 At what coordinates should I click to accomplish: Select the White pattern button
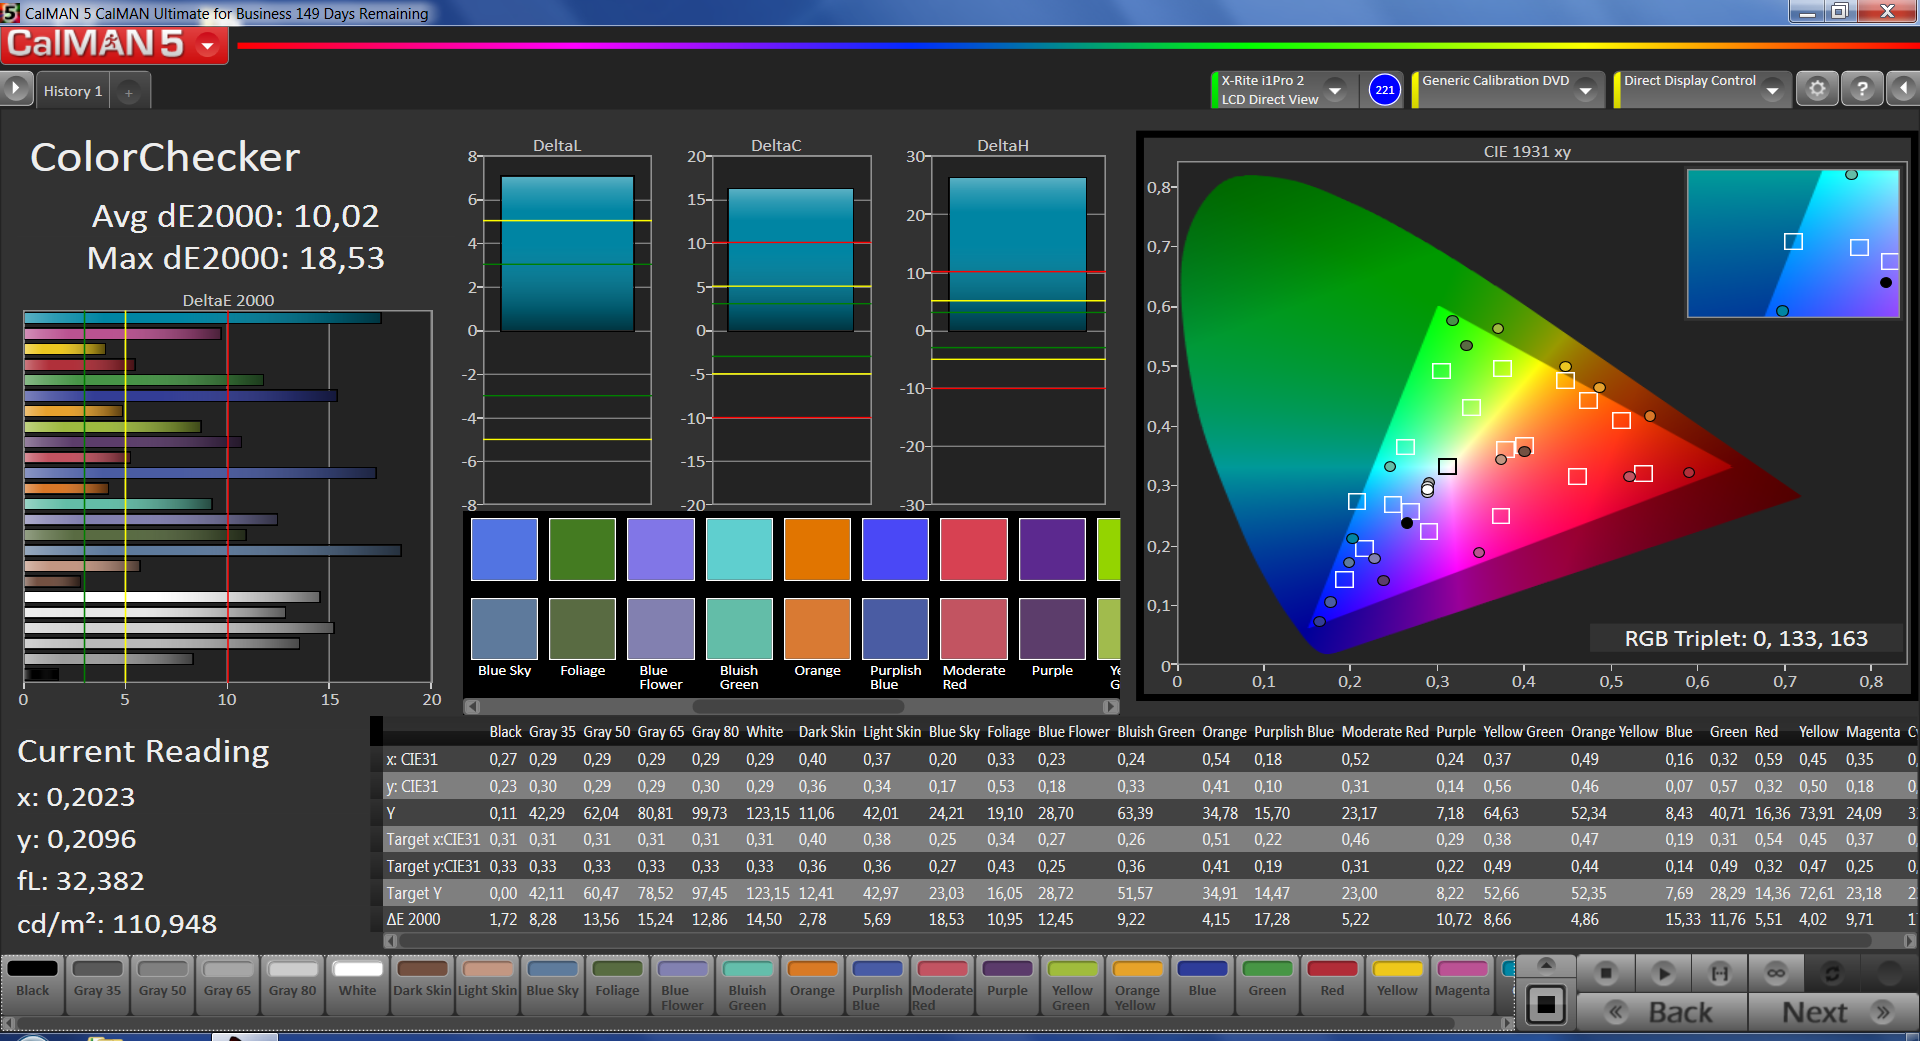point(358,985)
